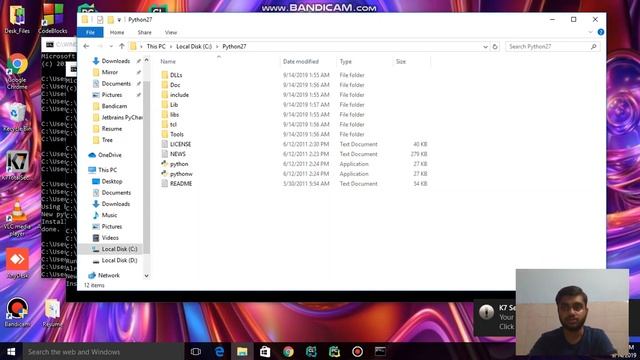Click the Properties quick access toolbar icon

click(100, 19)
